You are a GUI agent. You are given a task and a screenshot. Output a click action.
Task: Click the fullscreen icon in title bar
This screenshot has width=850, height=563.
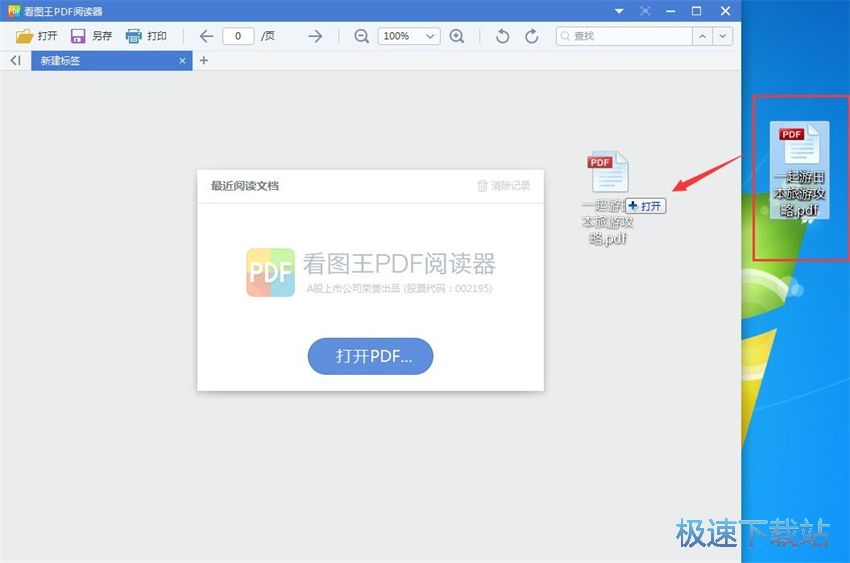(x=645, y=11)
